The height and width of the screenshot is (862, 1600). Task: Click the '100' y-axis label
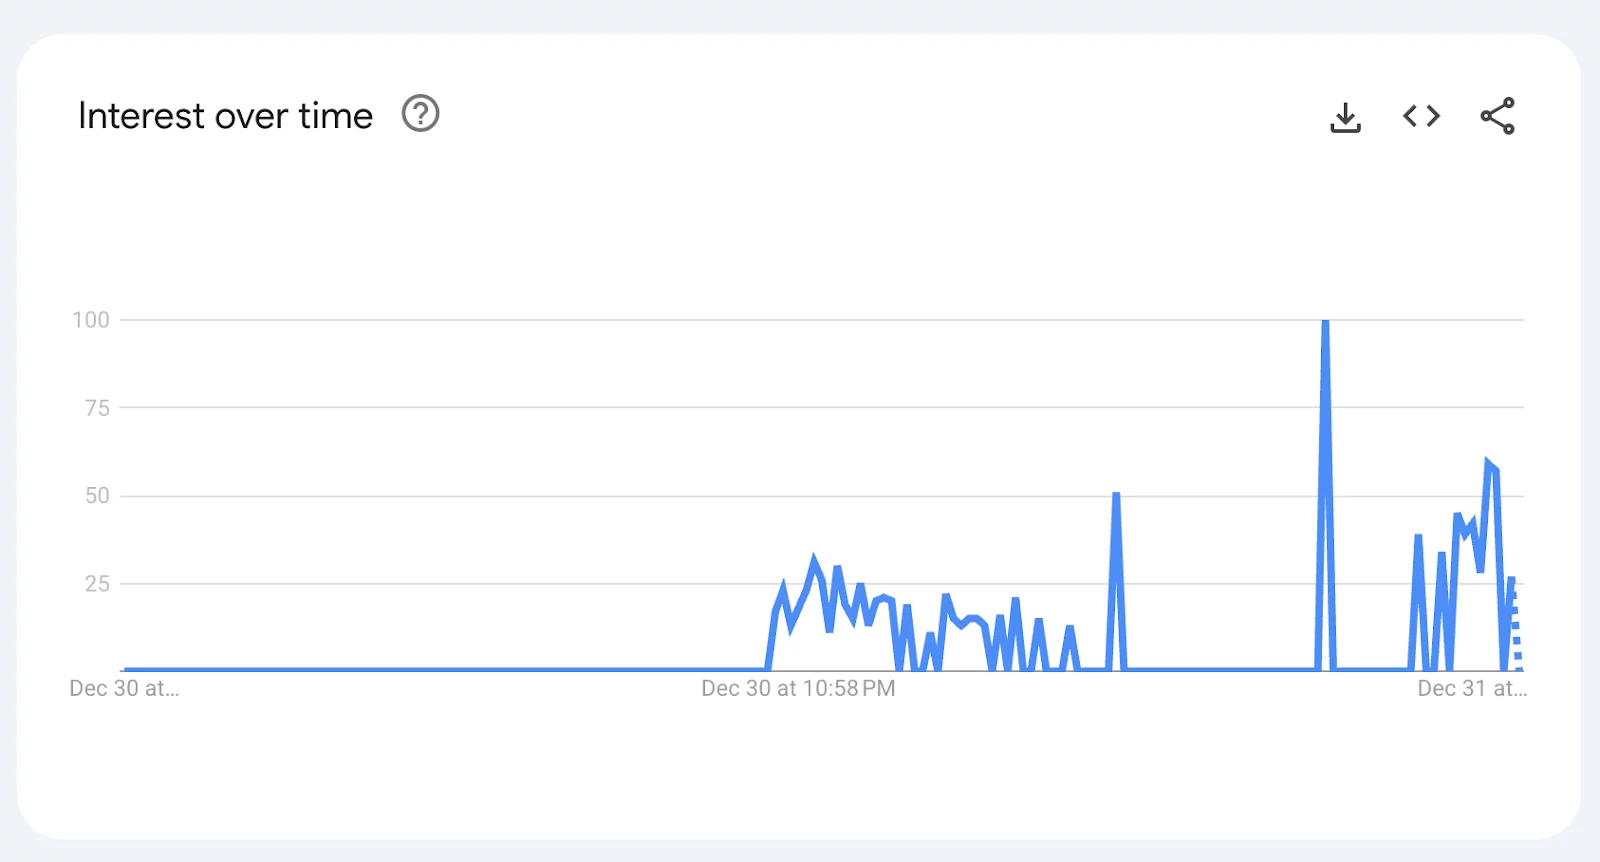(92, 320)
